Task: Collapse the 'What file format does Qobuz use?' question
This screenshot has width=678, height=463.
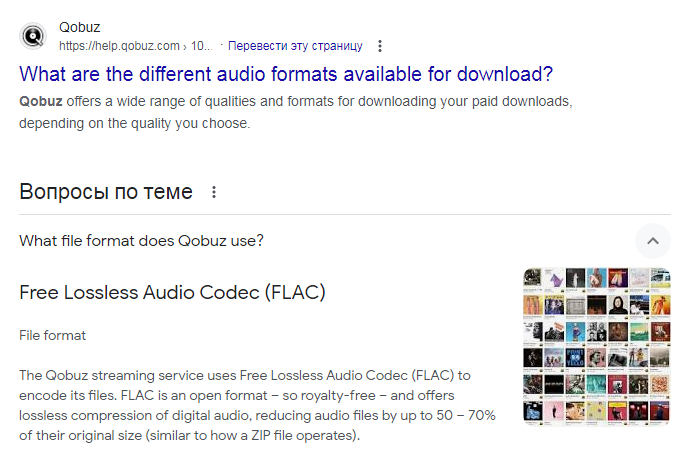Action: [652, 241]
